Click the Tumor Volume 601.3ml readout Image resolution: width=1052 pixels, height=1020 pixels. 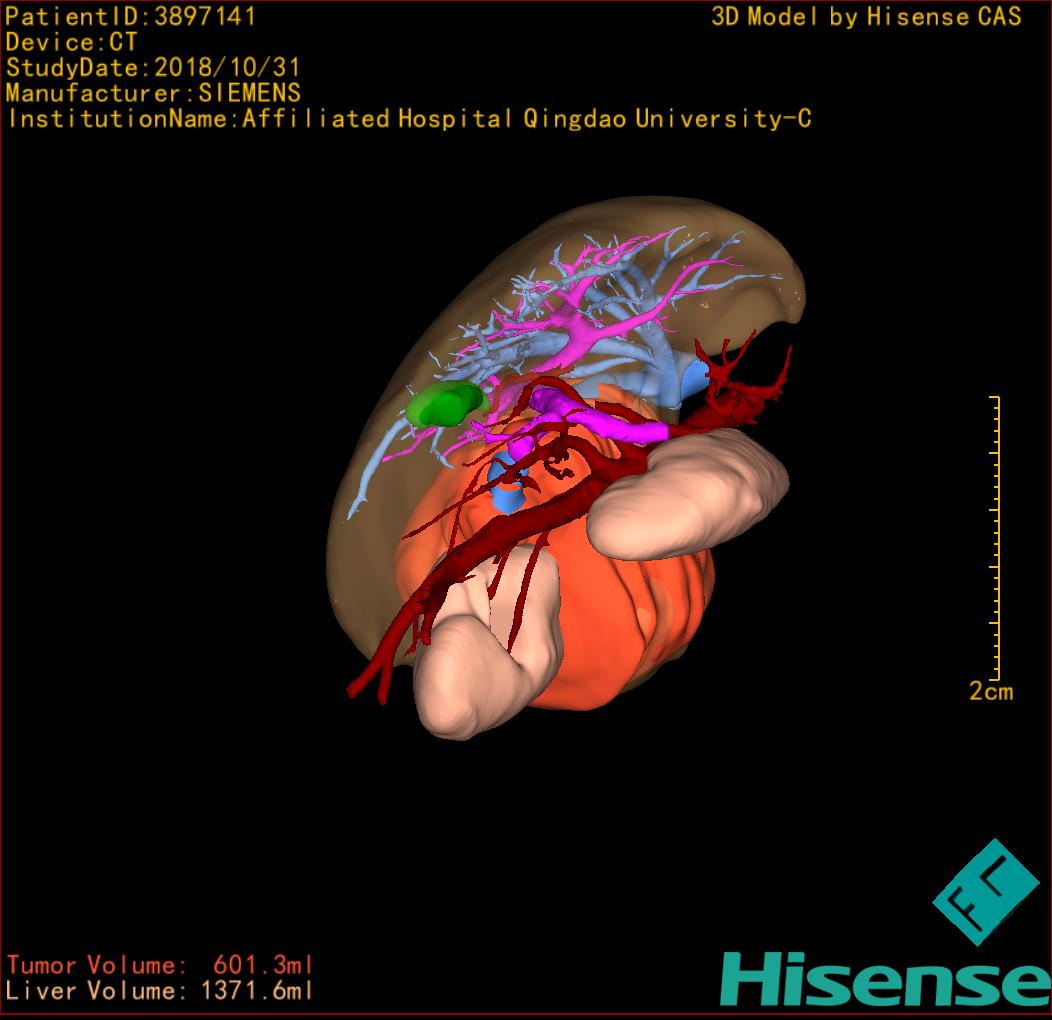point(160,965)
